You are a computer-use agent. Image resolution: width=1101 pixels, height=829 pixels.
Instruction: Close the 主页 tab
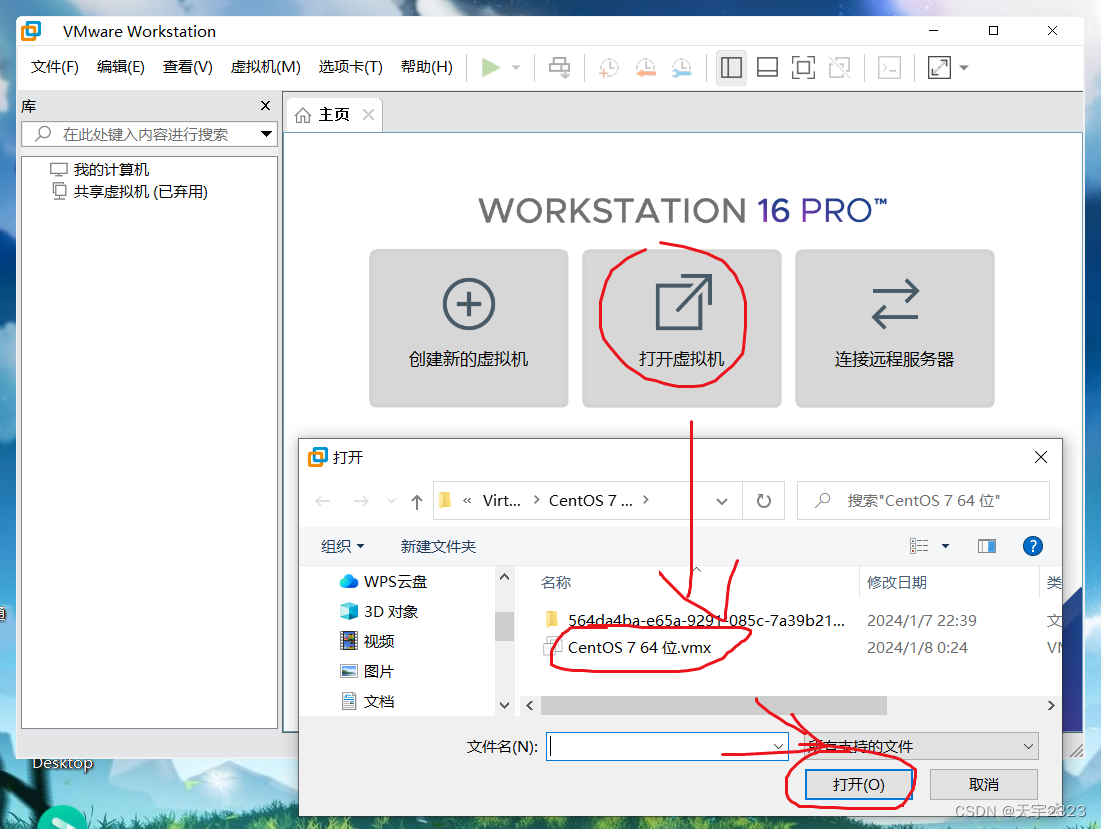click(x=368, y=114)
